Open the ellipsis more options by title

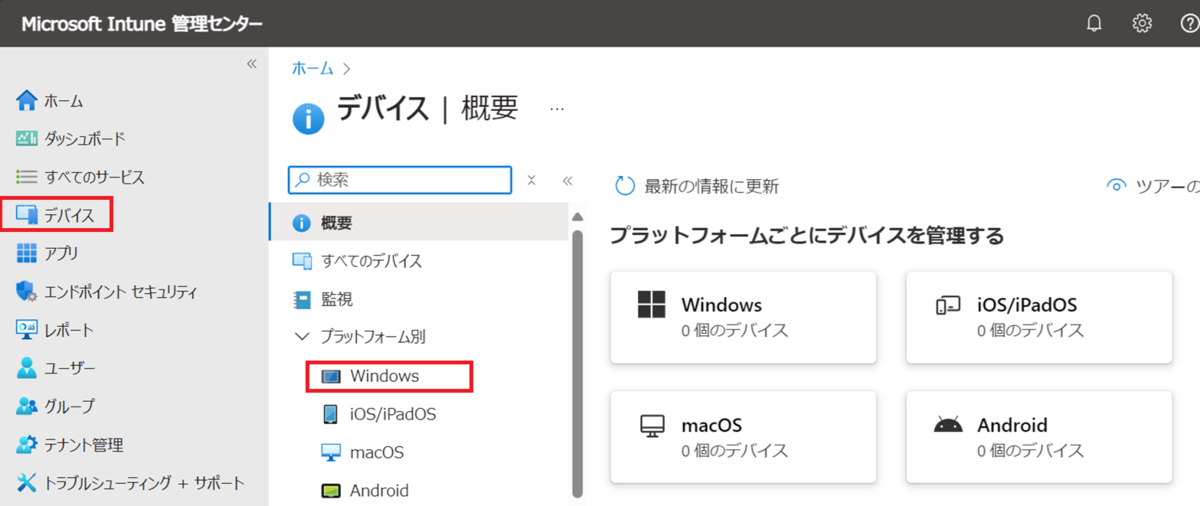[x=557, y=108]
